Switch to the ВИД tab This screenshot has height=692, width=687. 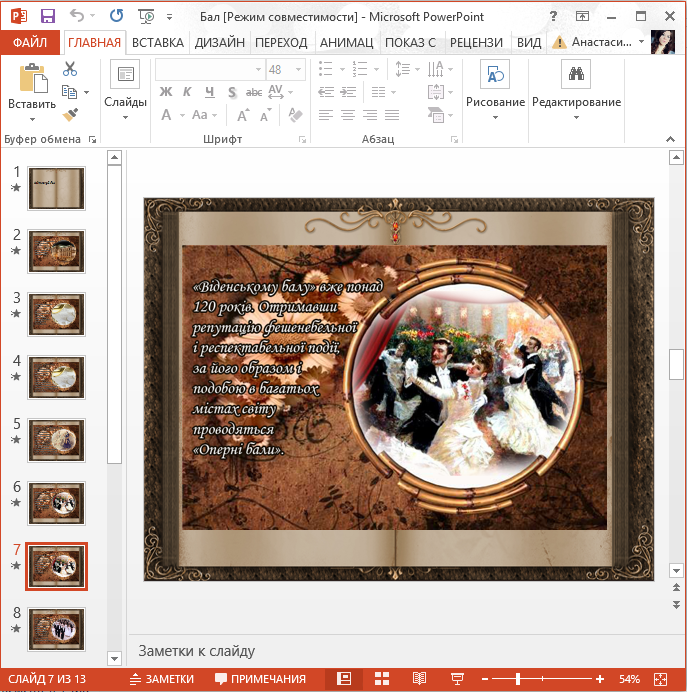[529, 42]
